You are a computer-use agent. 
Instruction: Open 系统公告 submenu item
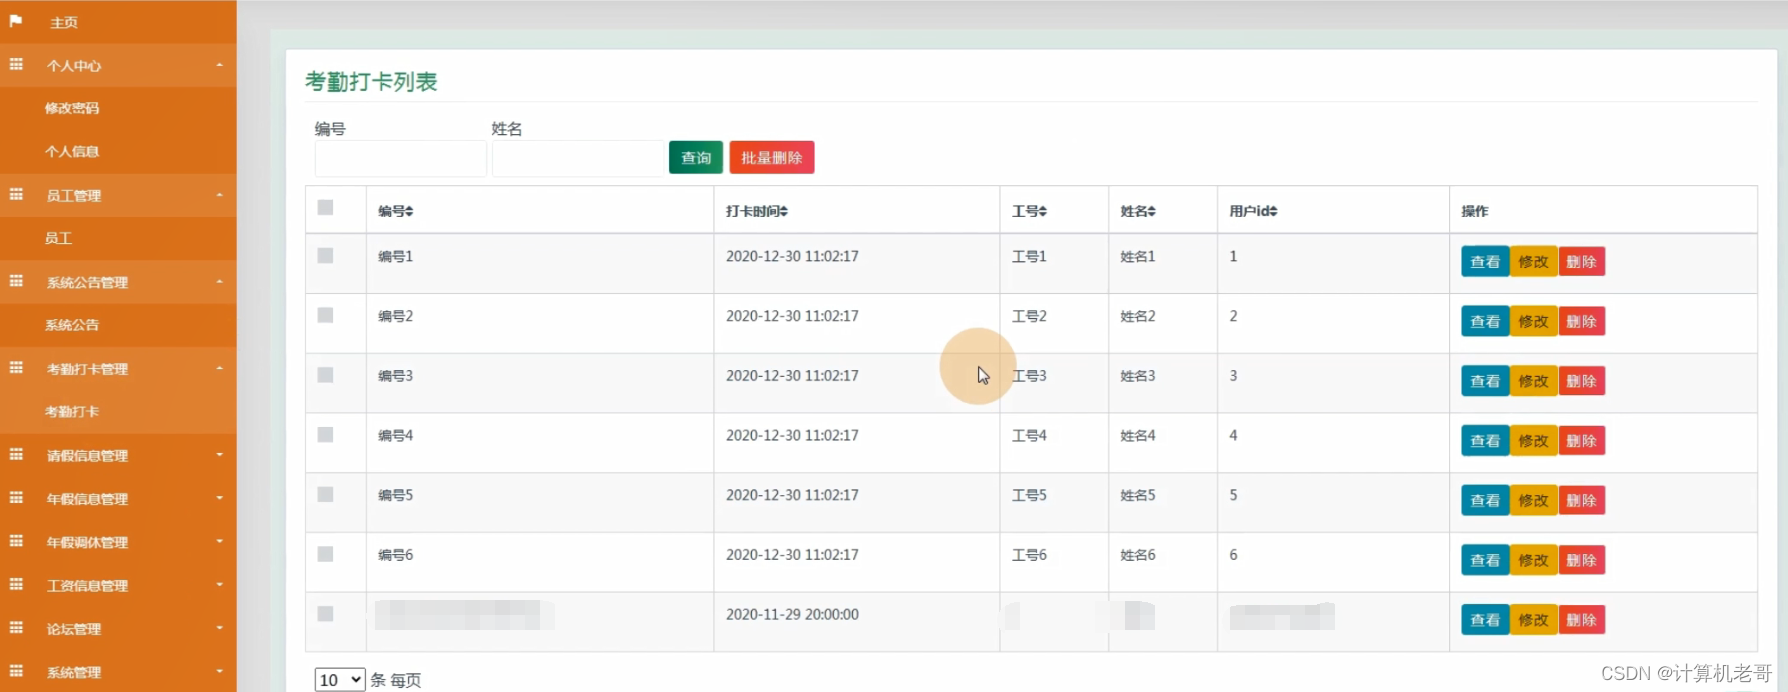(72, 325)
